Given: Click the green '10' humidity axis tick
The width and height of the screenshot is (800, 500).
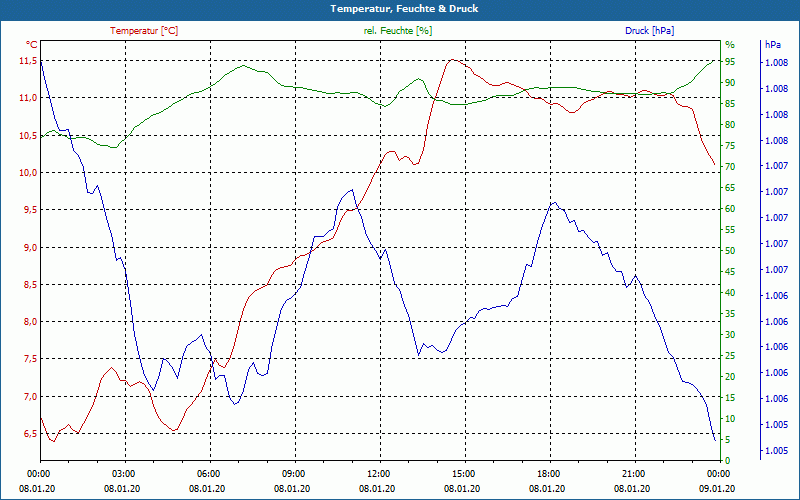Looking at the screenshot, I should (x=730, y=419).
